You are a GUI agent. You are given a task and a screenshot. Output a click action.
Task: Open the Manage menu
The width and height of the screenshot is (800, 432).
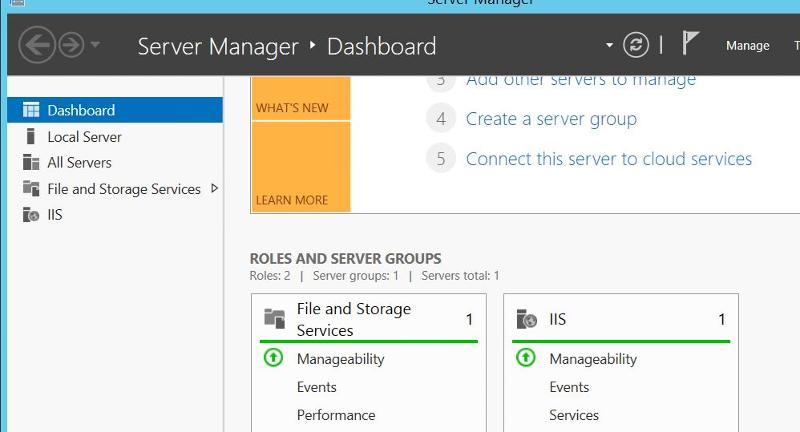point(747,46)
